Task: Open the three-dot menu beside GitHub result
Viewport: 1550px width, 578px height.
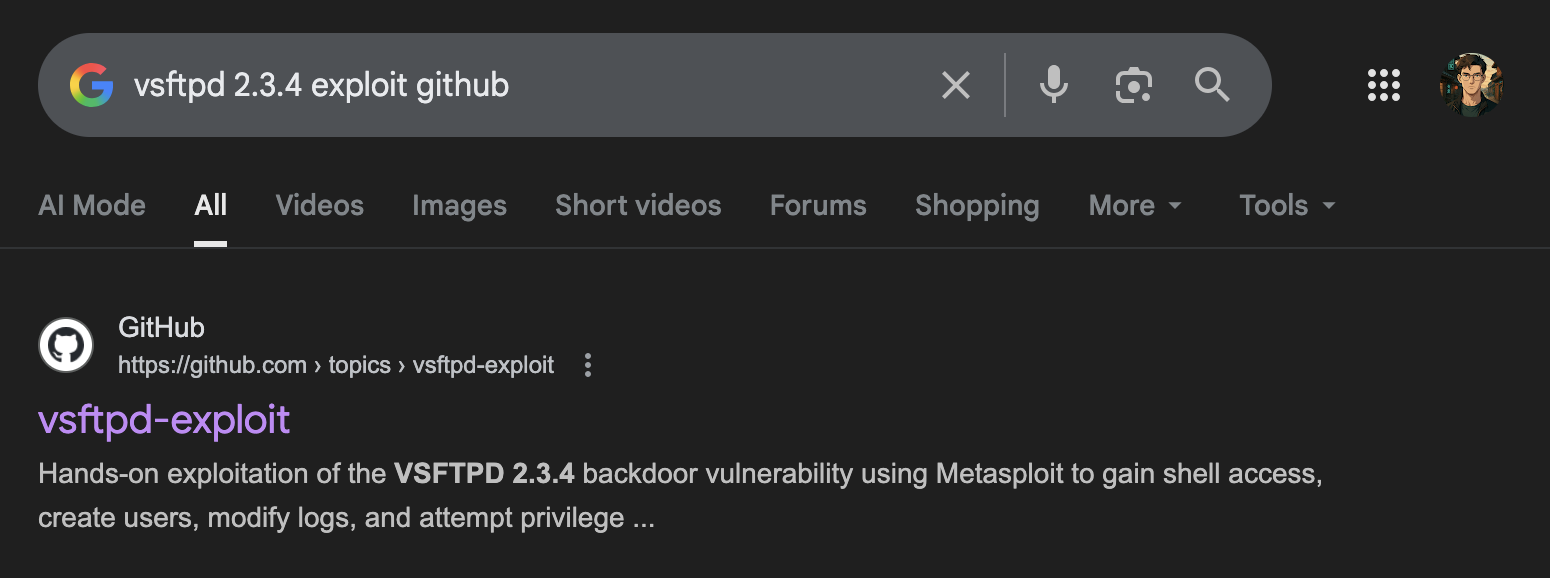Action: click(x=588, y=365)
